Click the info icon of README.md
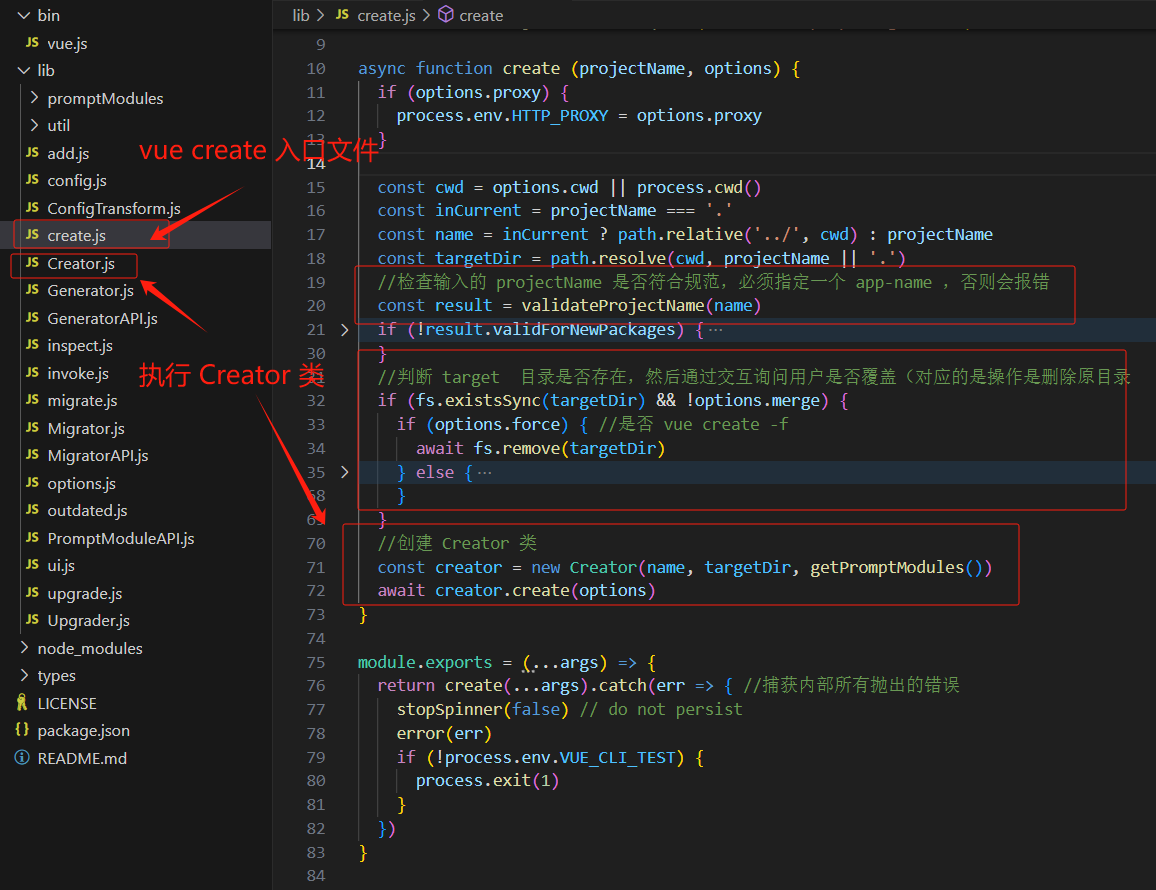 [22, 758]
